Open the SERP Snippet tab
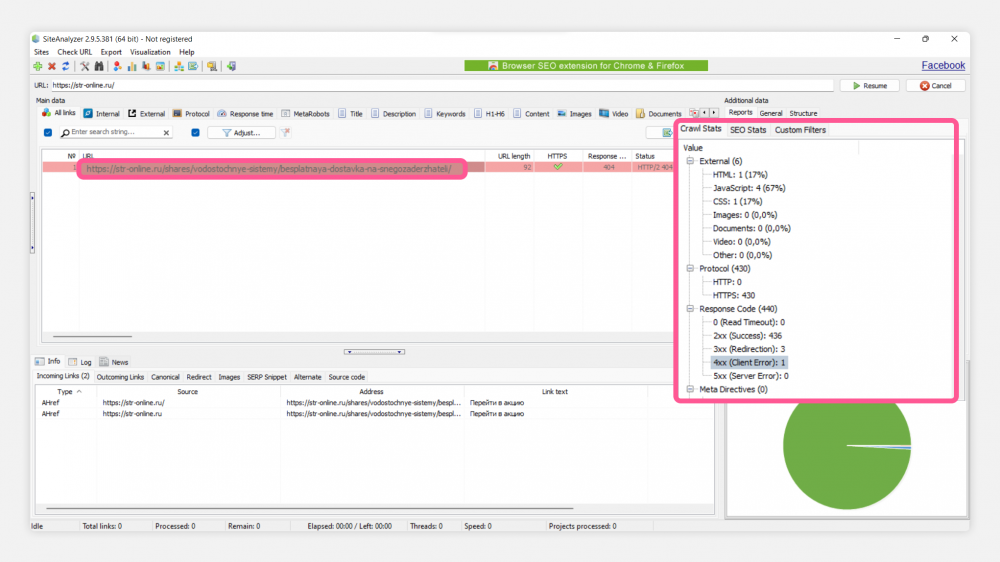Viewport: 1000px width, 562px height. click(x=267, y=377)
